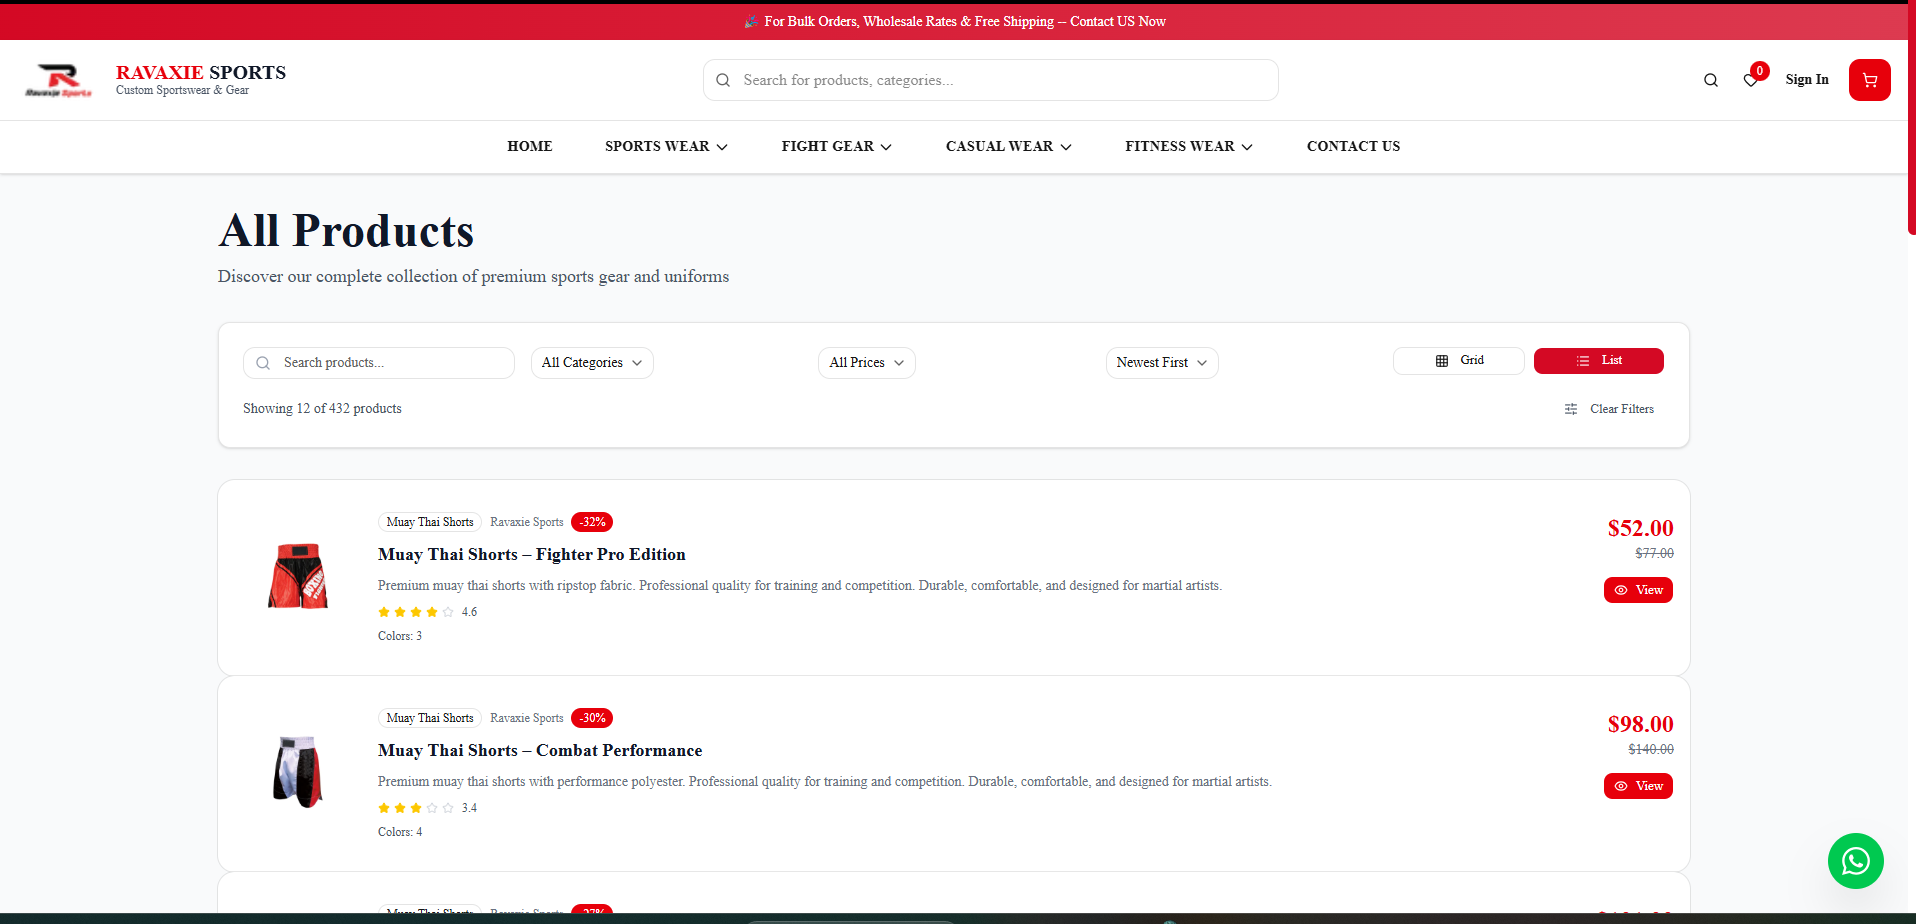The width and height of the screenshot is (1916, 924).
Task: Open the WhatsApp chat bubble
Action: (x=1855, y=861)
